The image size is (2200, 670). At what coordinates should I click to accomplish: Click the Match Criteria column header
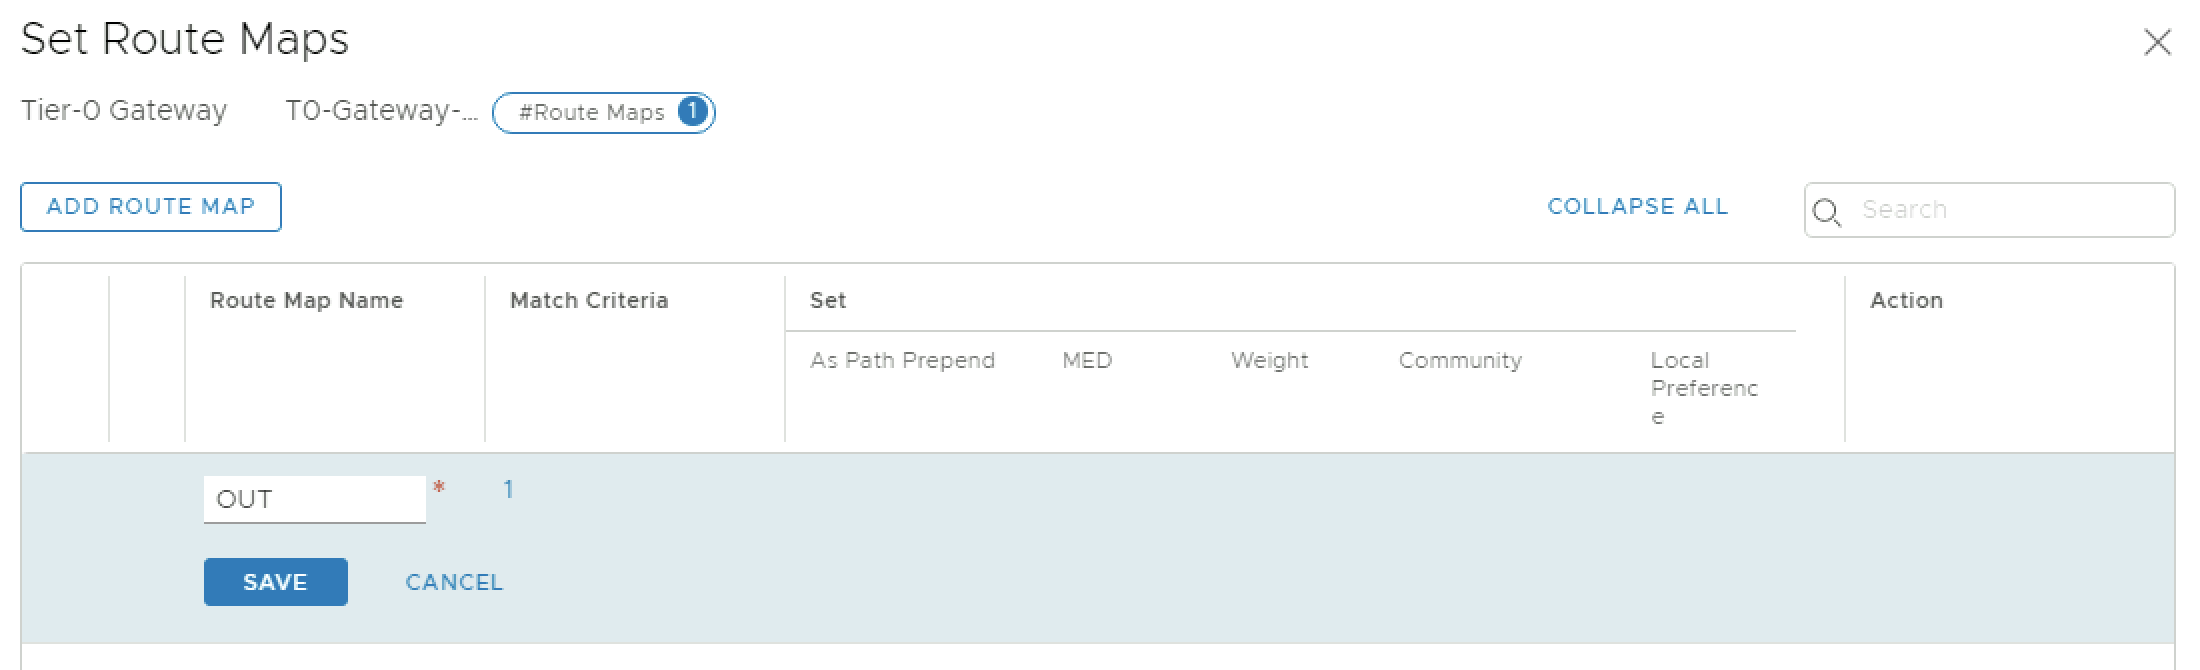588,301
